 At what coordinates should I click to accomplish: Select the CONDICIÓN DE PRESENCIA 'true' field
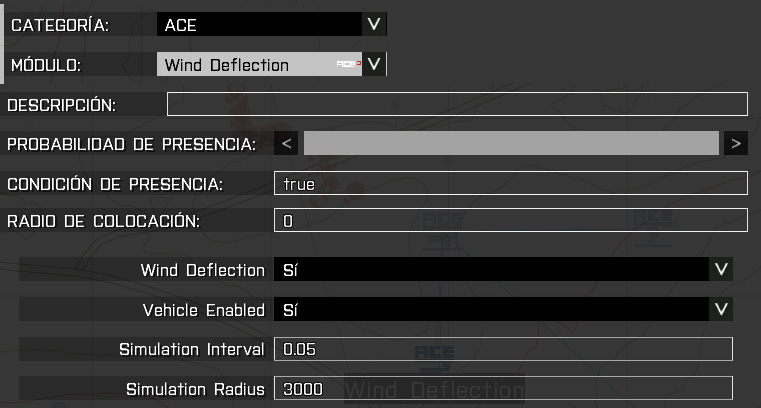point(510,184)
